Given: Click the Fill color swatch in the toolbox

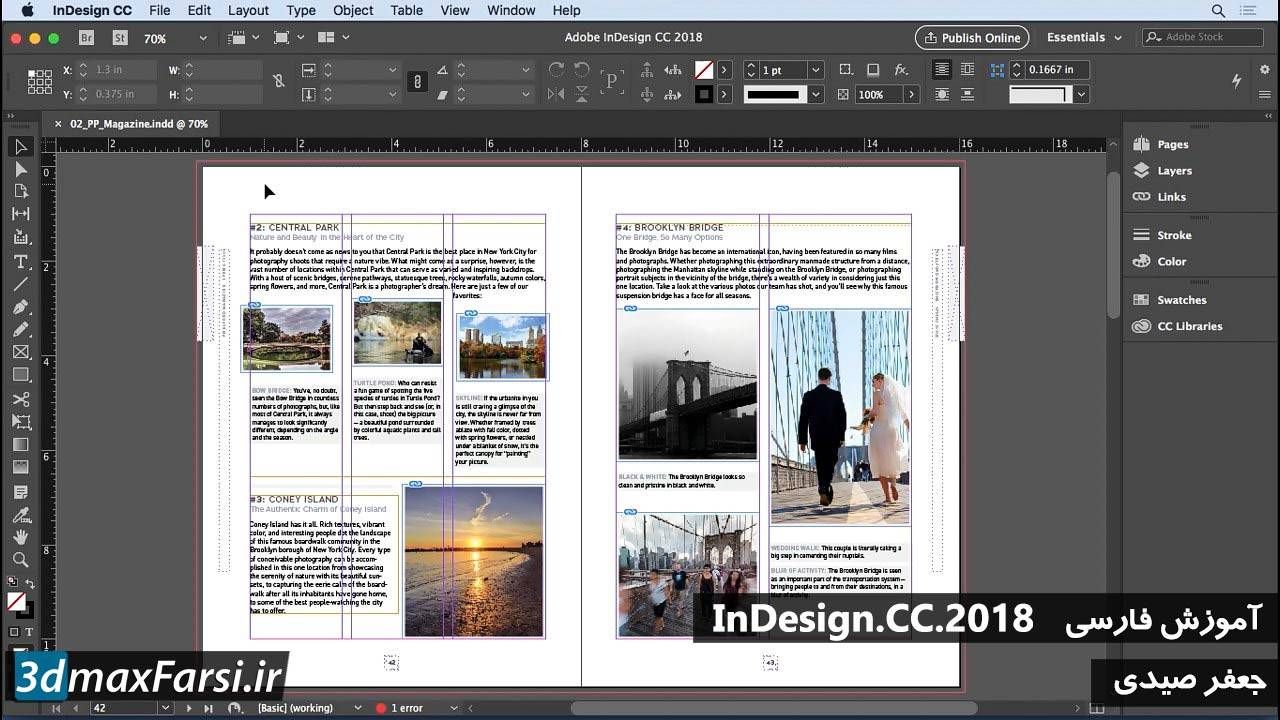Looking at the screenshot, I should [x=16, y=601].
